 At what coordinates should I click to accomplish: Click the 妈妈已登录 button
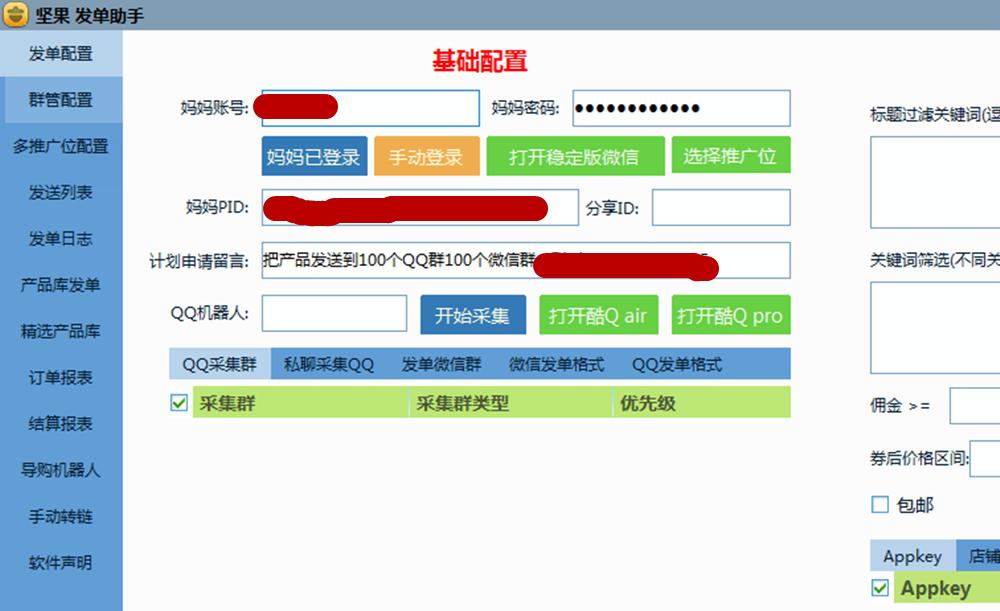pyautogui.click(x=313, y=155)
